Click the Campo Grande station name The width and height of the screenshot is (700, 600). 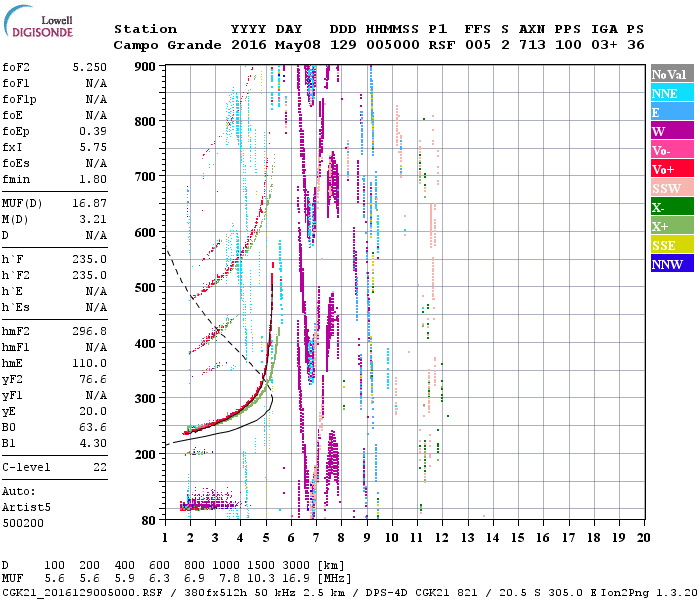(167, 45)
